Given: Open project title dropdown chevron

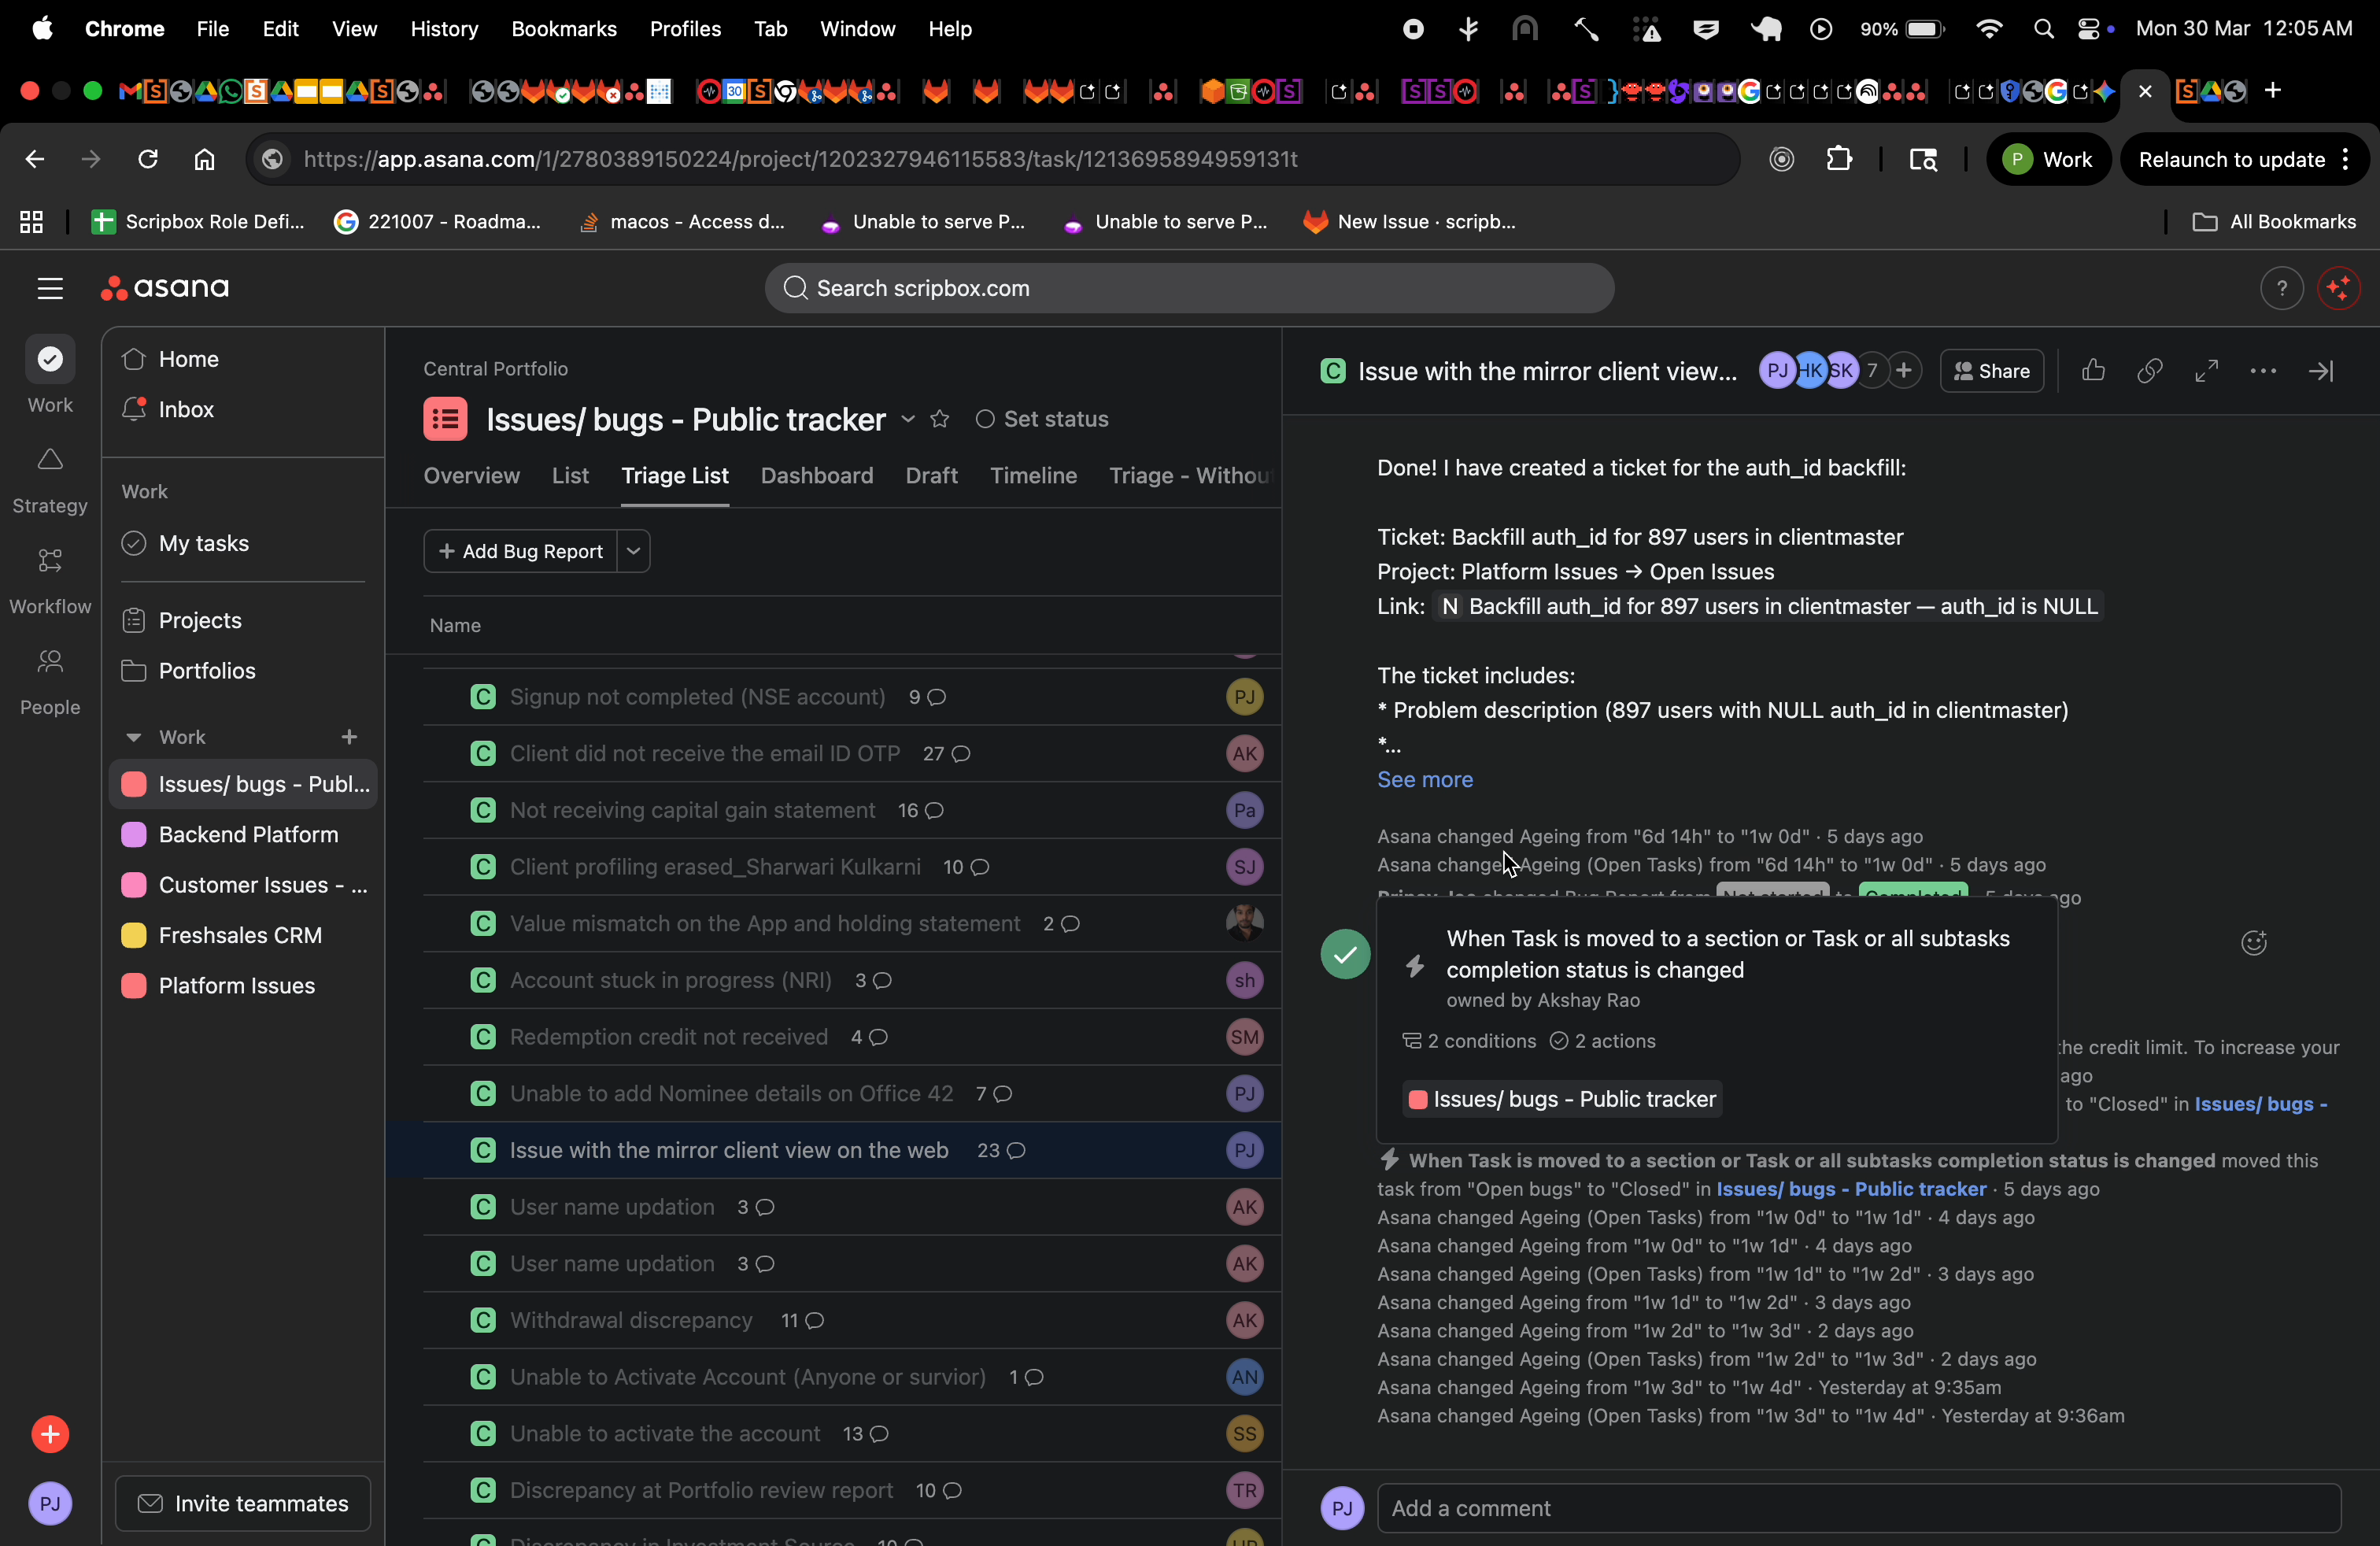Looking at the screenshot, I should (907, 419).
